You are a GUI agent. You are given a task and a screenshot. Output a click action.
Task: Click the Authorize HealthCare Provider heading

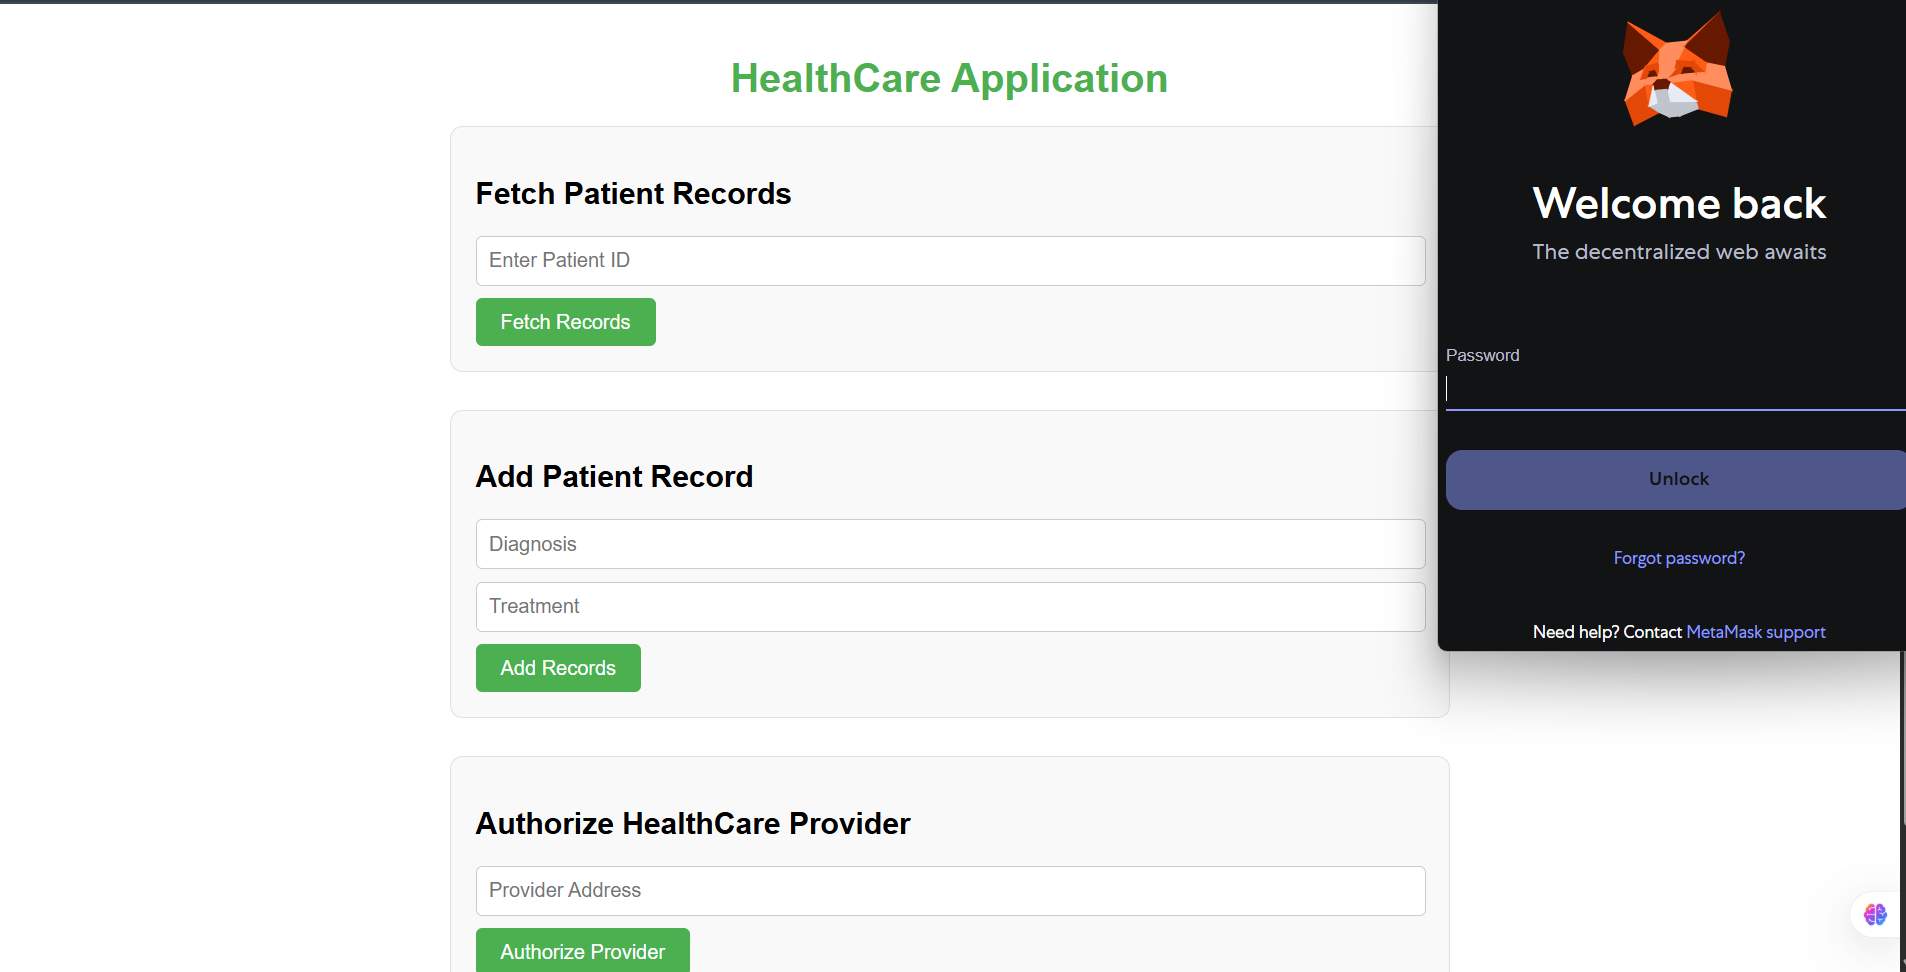tap(693, 823)
